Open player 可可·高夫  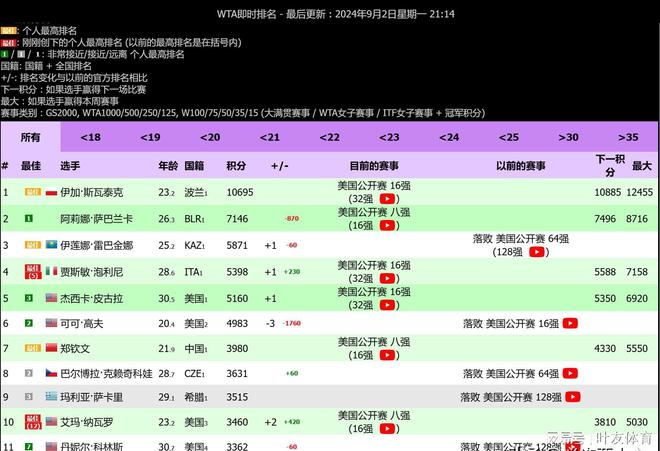click(x=82, y=323)
